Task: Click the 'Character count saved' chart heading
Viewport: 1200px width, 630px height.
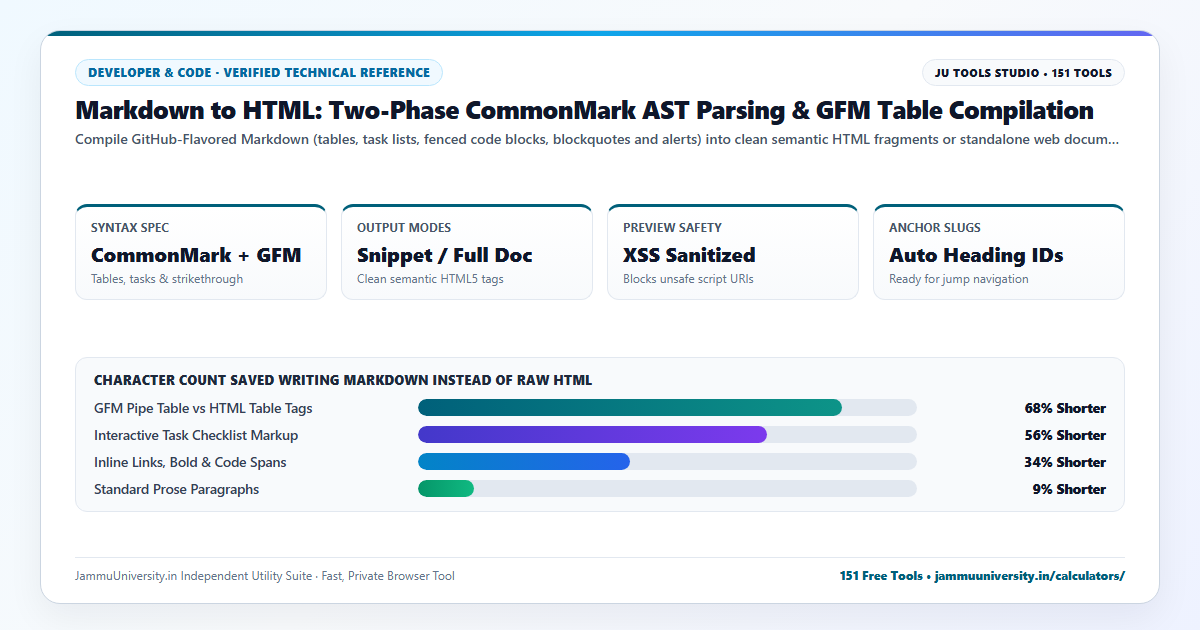Action: tap(343, 380)
